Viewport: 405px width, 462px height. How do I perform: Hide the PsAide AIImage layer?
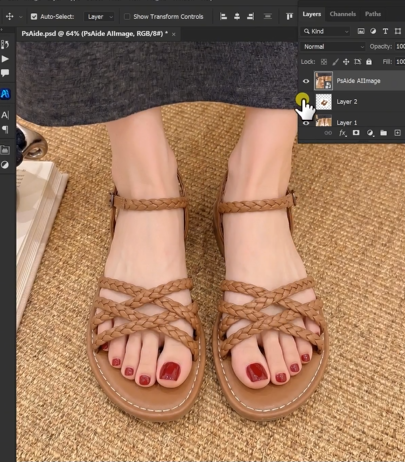[x=306, y=81]
